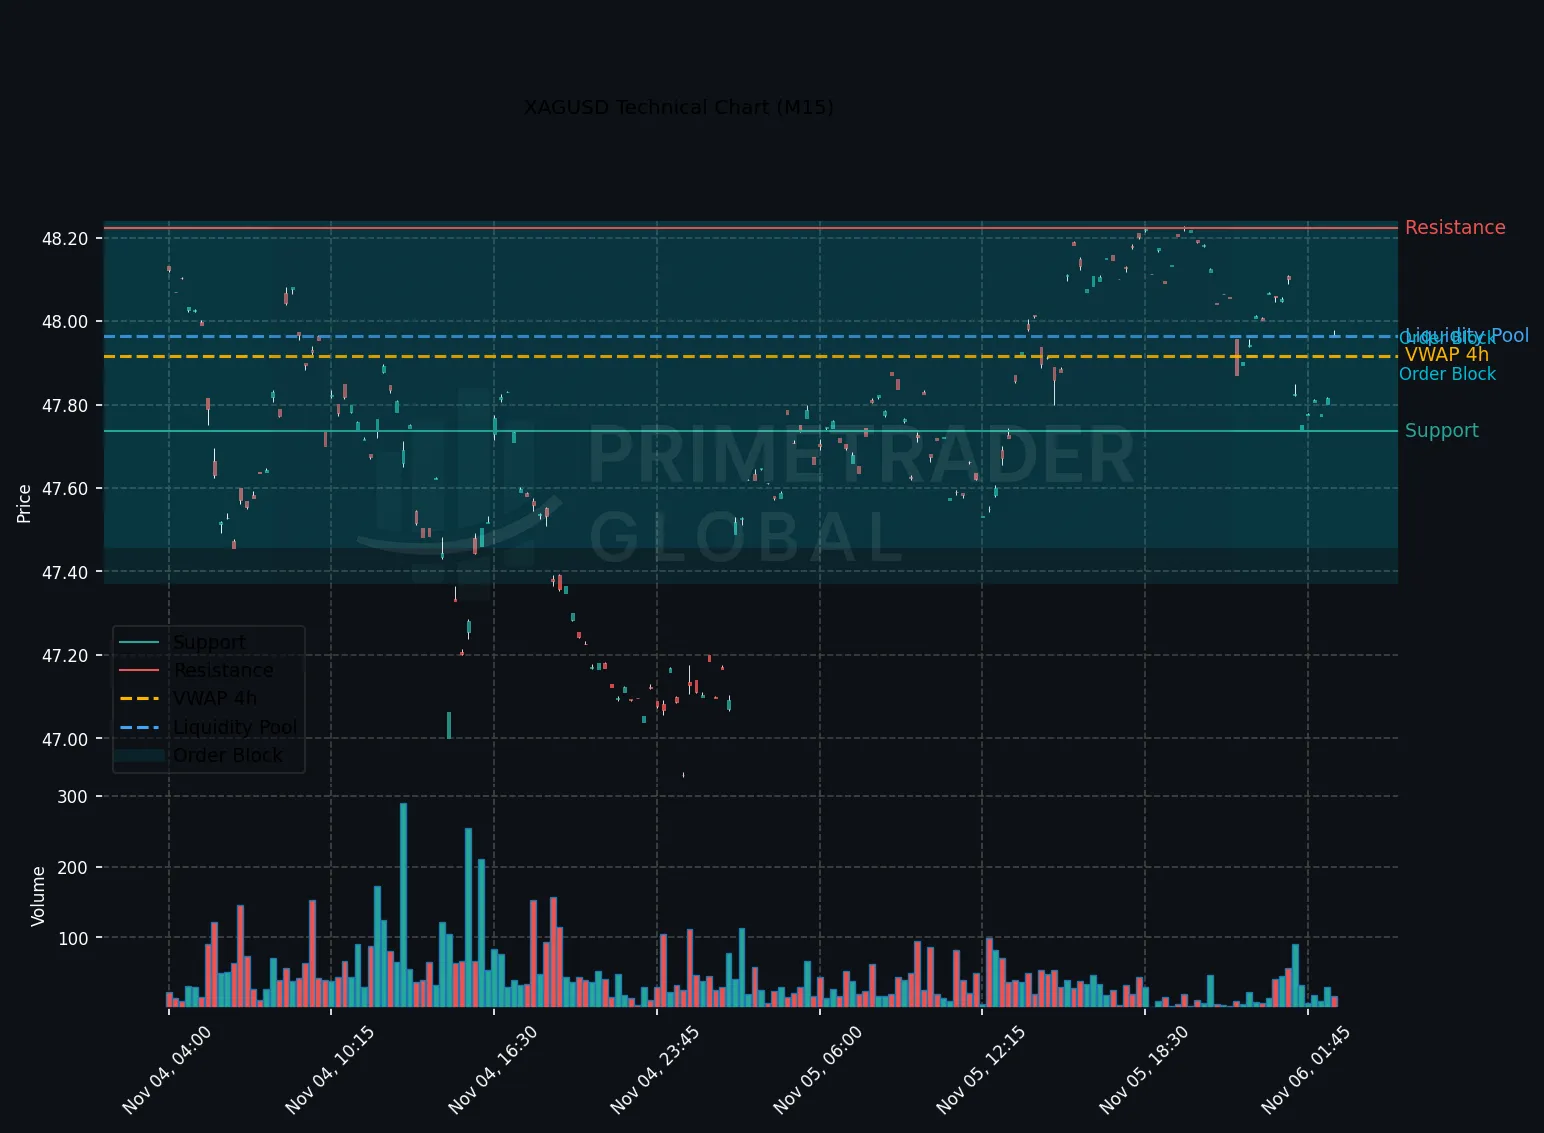Select the Support annotation at the right edge
Viewport: 1544px width, 1133px height.
click(1441, 430)
